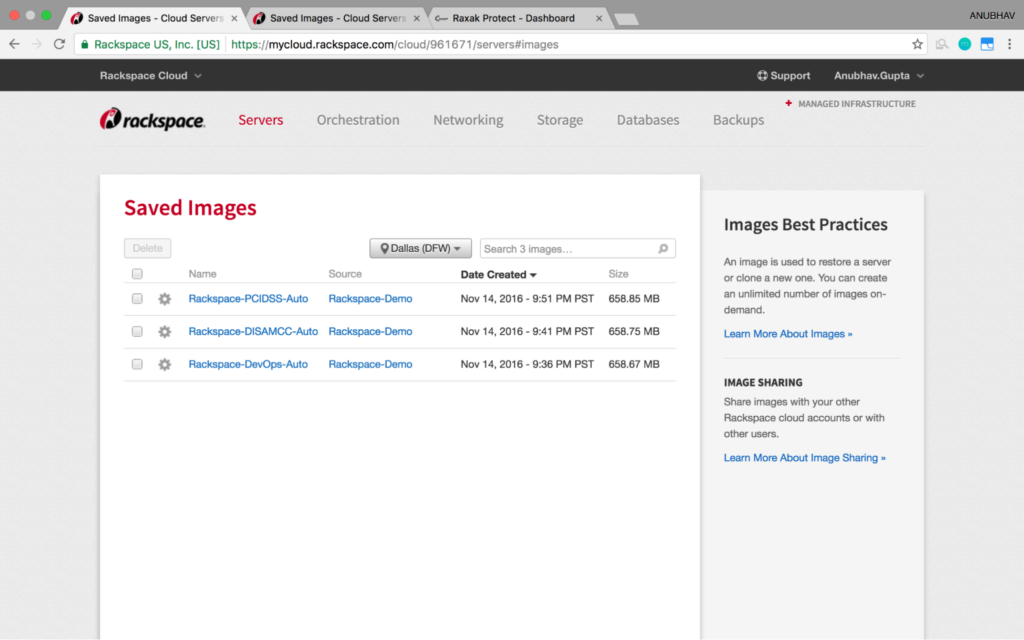The image size is (1024, 640).
Task: Open the Rackspace-DevOps-Auto image
Action: (248, 364)
